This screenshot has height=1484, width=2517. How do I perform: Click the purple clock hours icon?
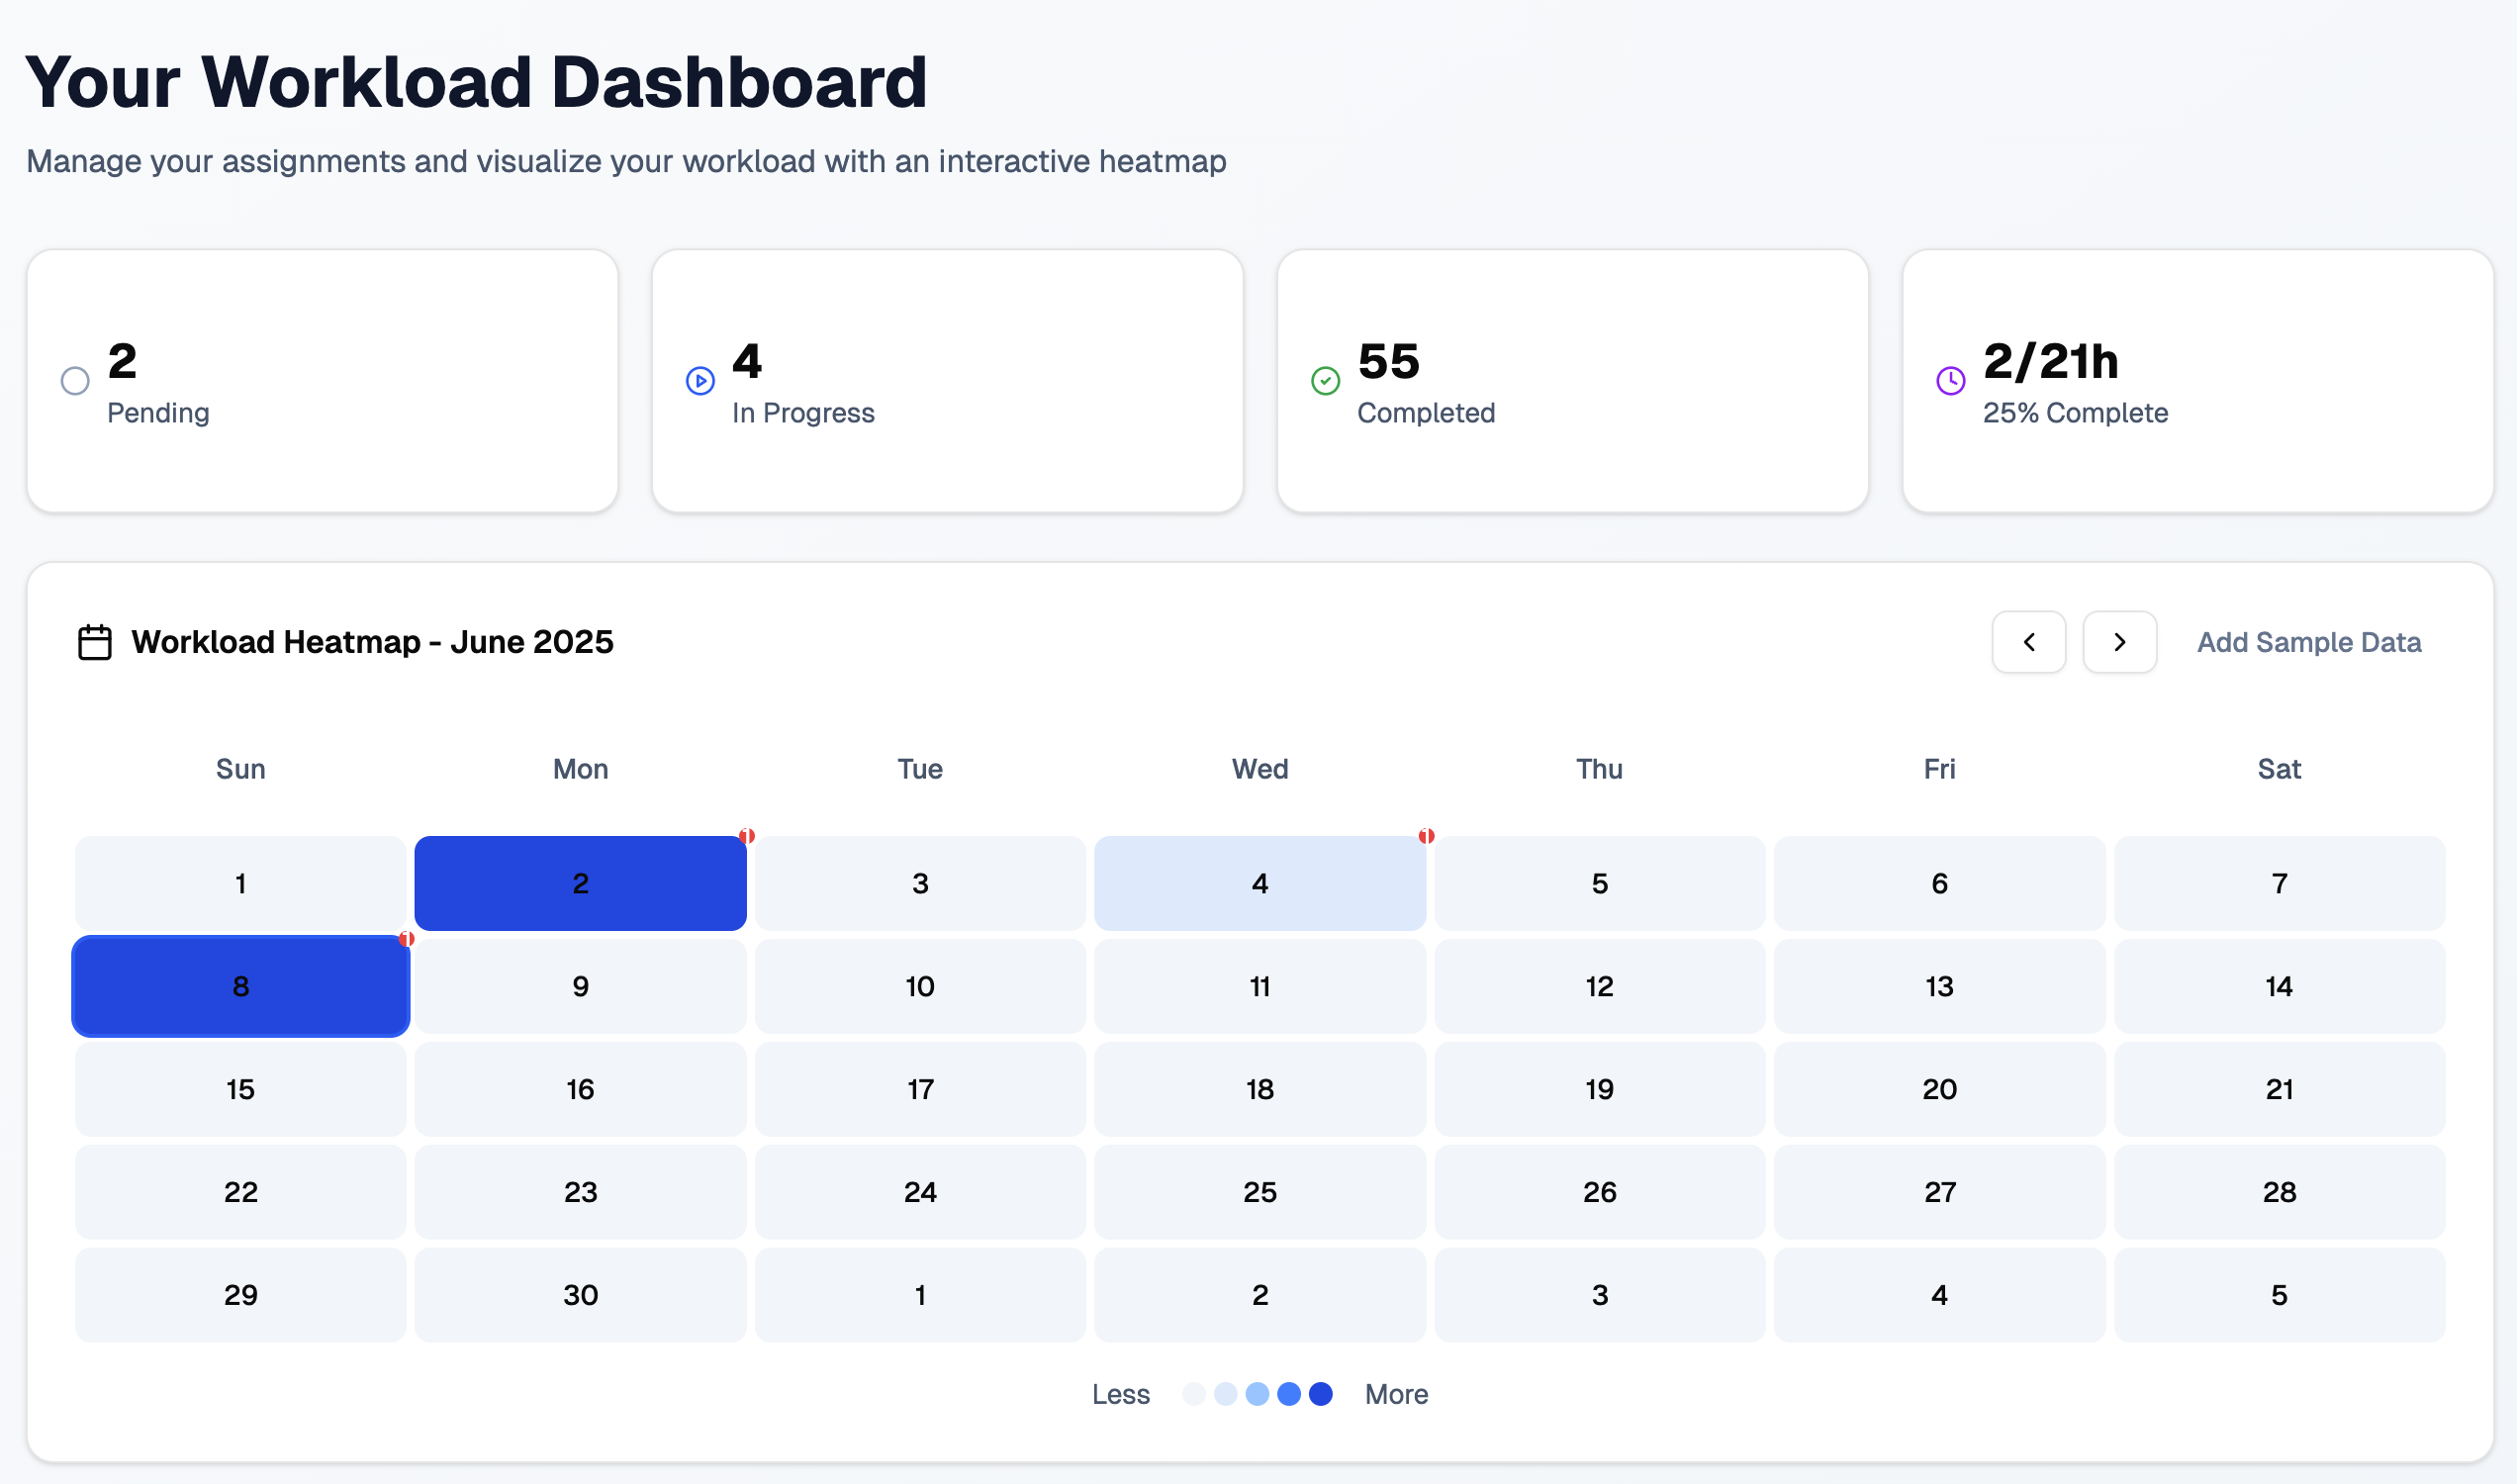coord(1950,381)
